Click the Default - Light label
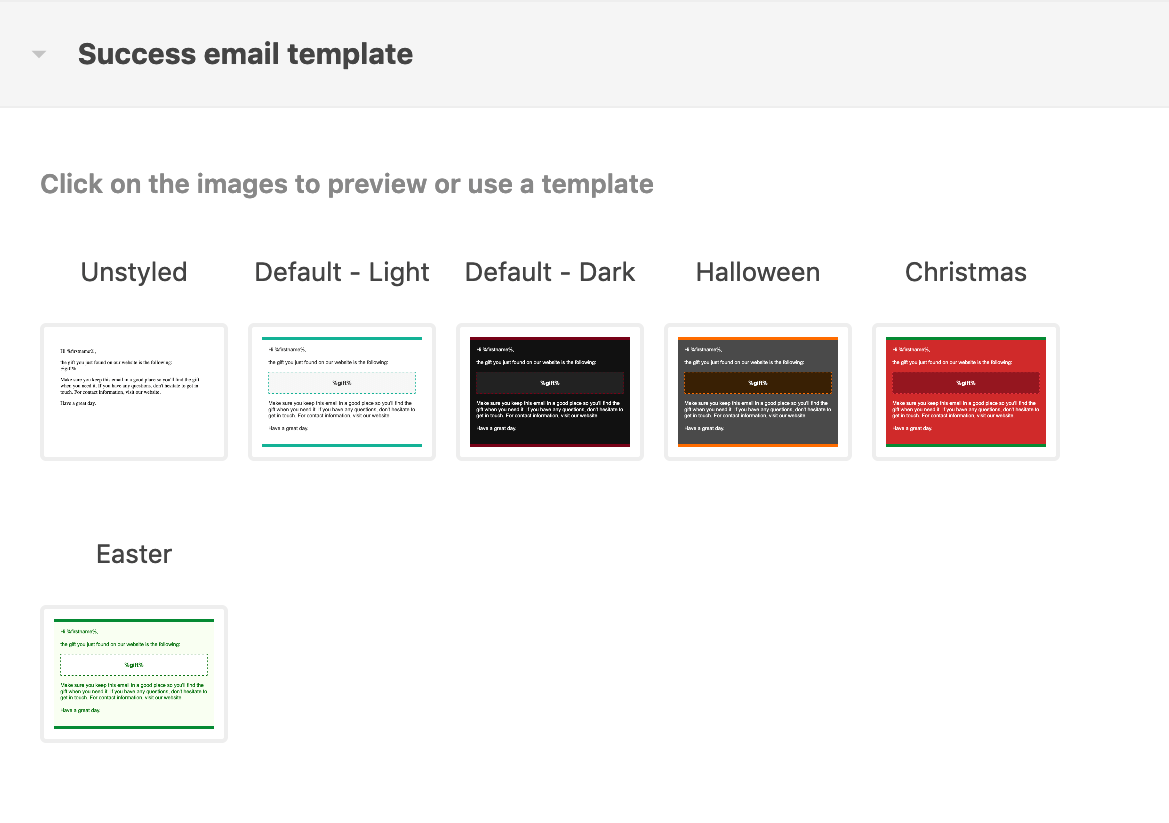This screenshot has height=823, width=1169. (341, 272)
